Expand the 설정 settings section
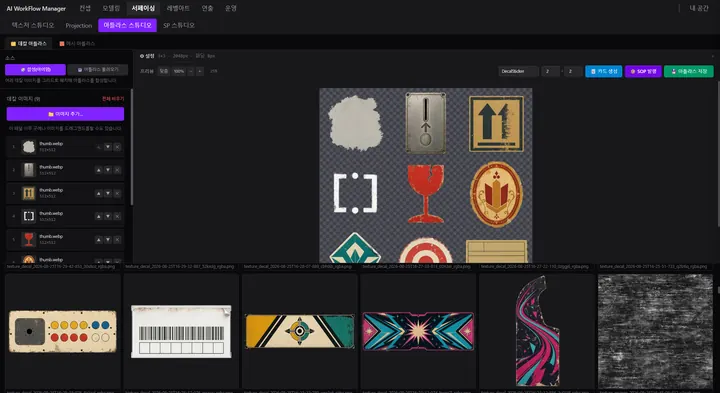This screenshot has height=393, width=720. click(x=147, y=56)
